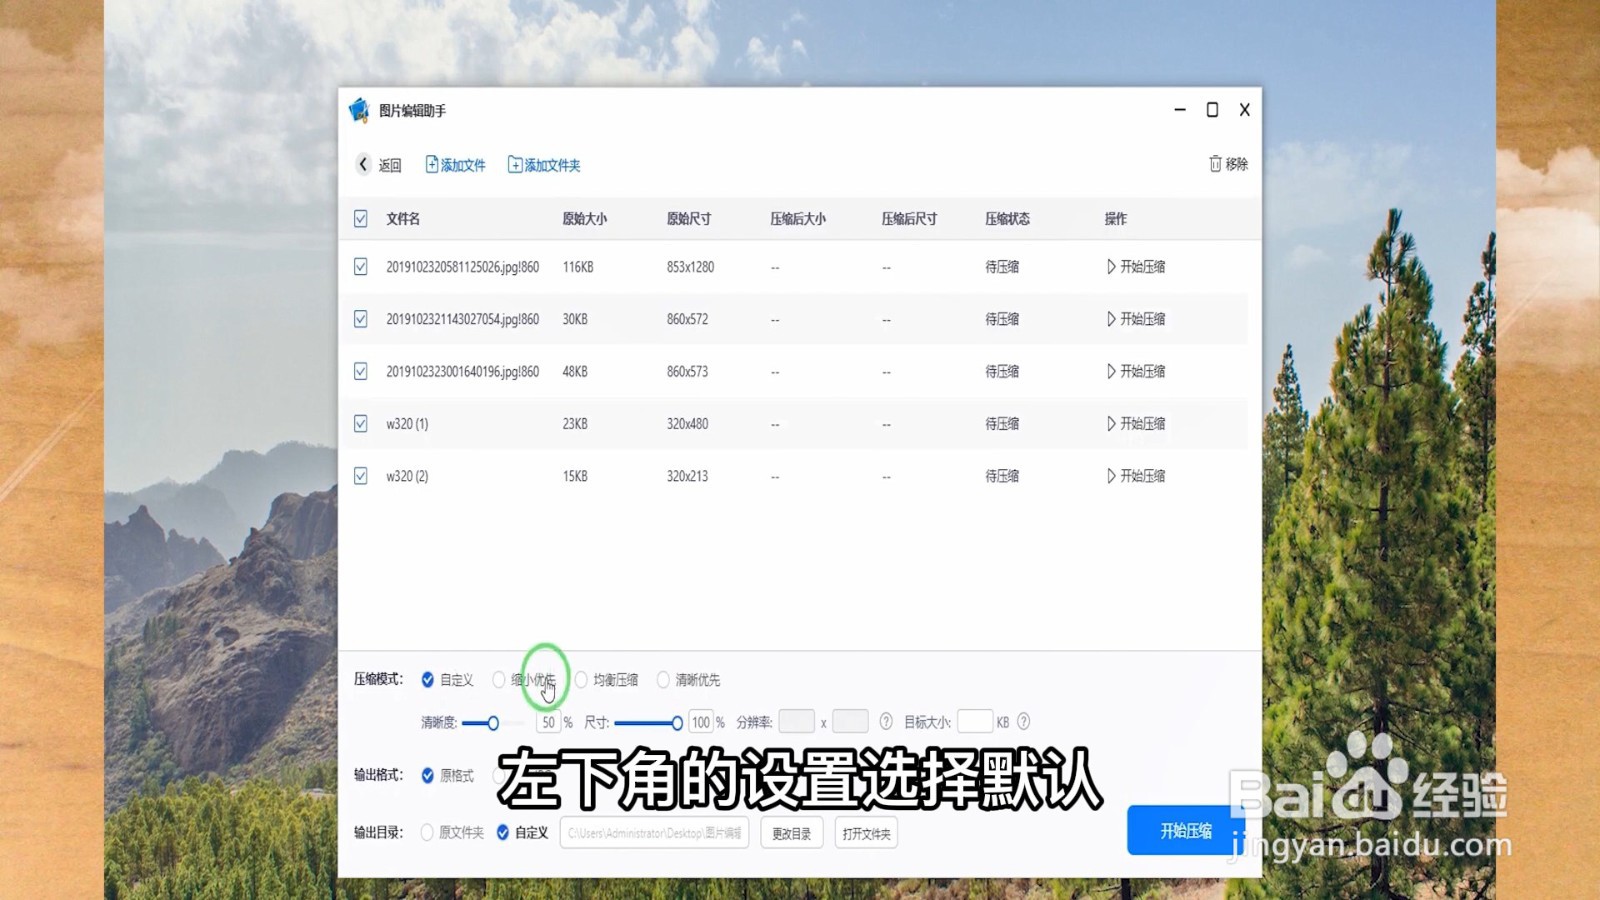The image size is (1600, 900).
Task: Select 原文件夹 as the output directory
Action: [426, 832]
